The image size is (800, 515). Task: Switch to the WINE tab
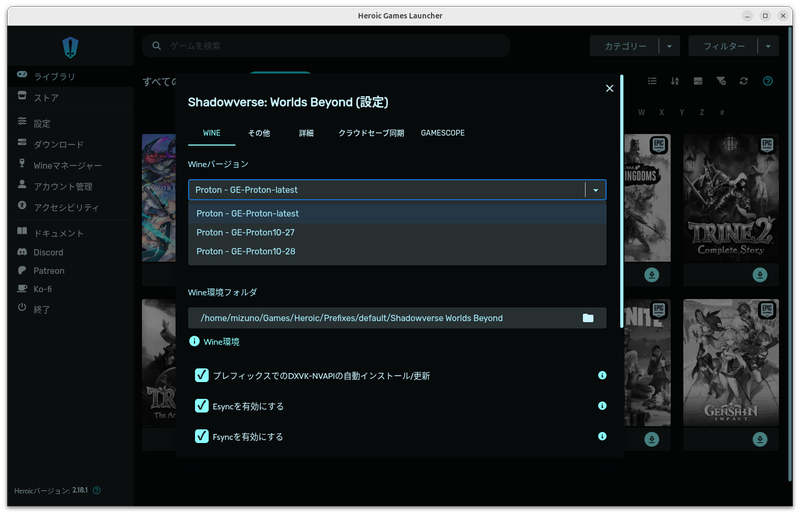click(212, 133)
